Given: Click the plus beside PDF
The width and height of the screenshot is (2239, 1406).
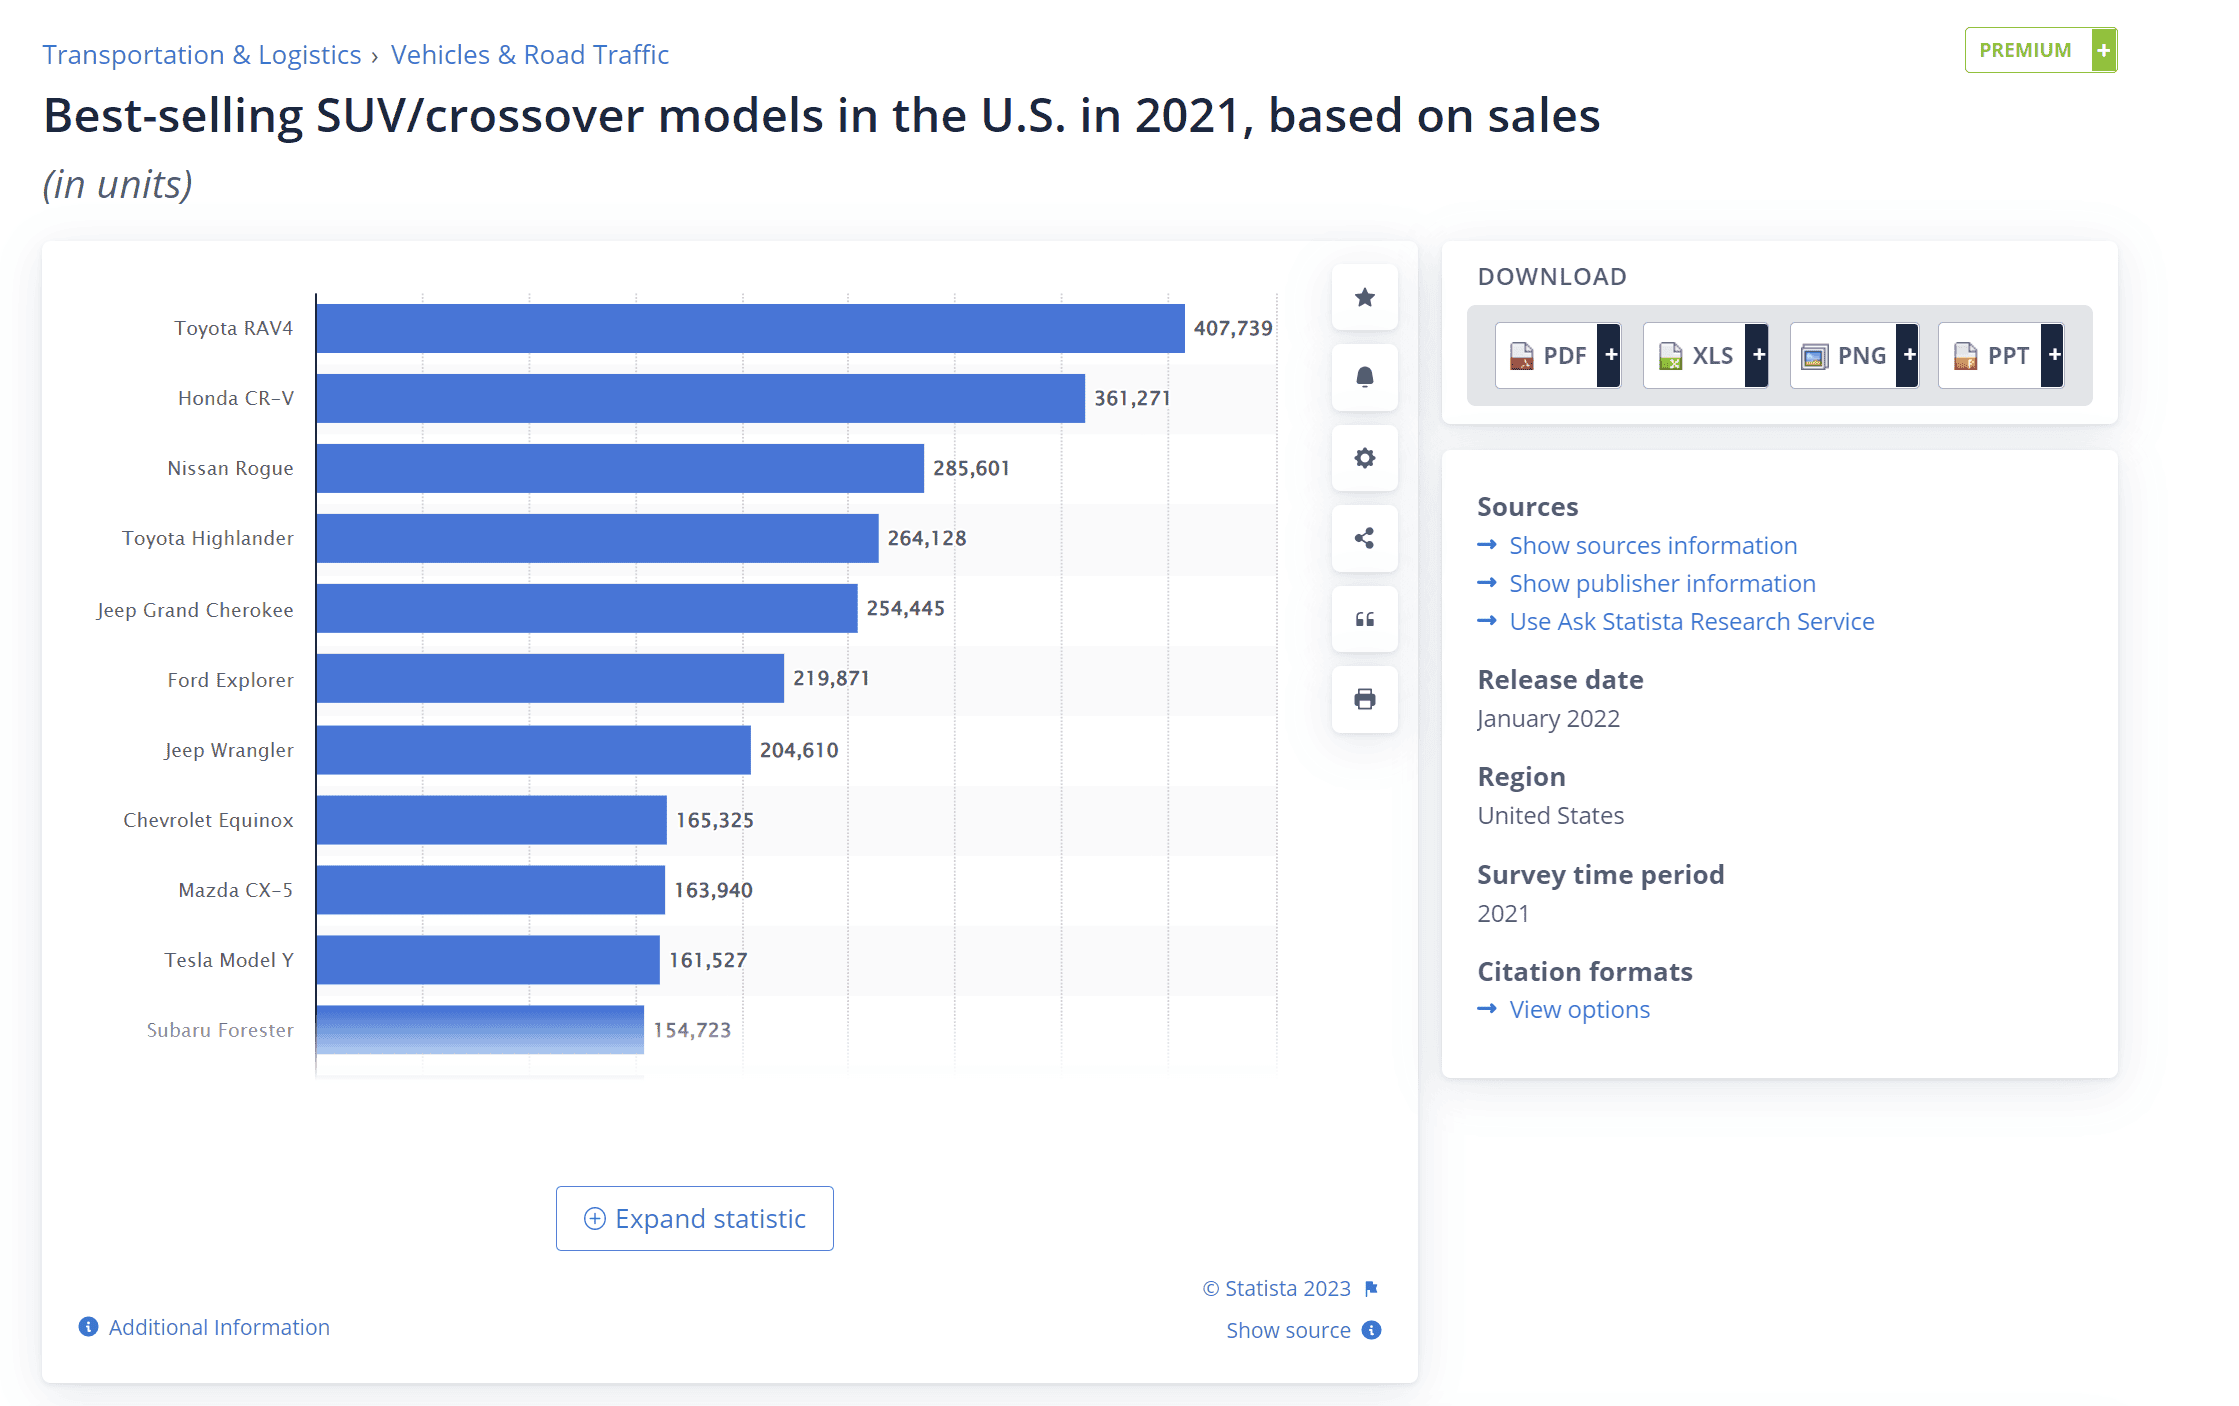Looking at the screenshot, I should (1609, 355).
